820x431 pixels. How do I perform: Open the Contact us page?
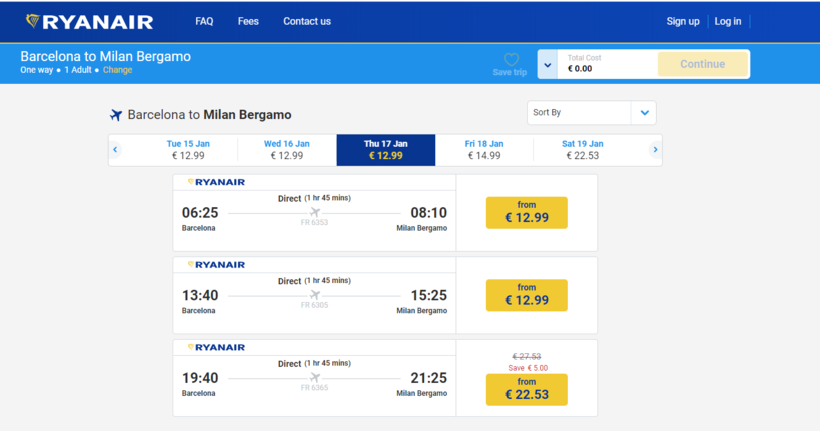pos(307,21)
